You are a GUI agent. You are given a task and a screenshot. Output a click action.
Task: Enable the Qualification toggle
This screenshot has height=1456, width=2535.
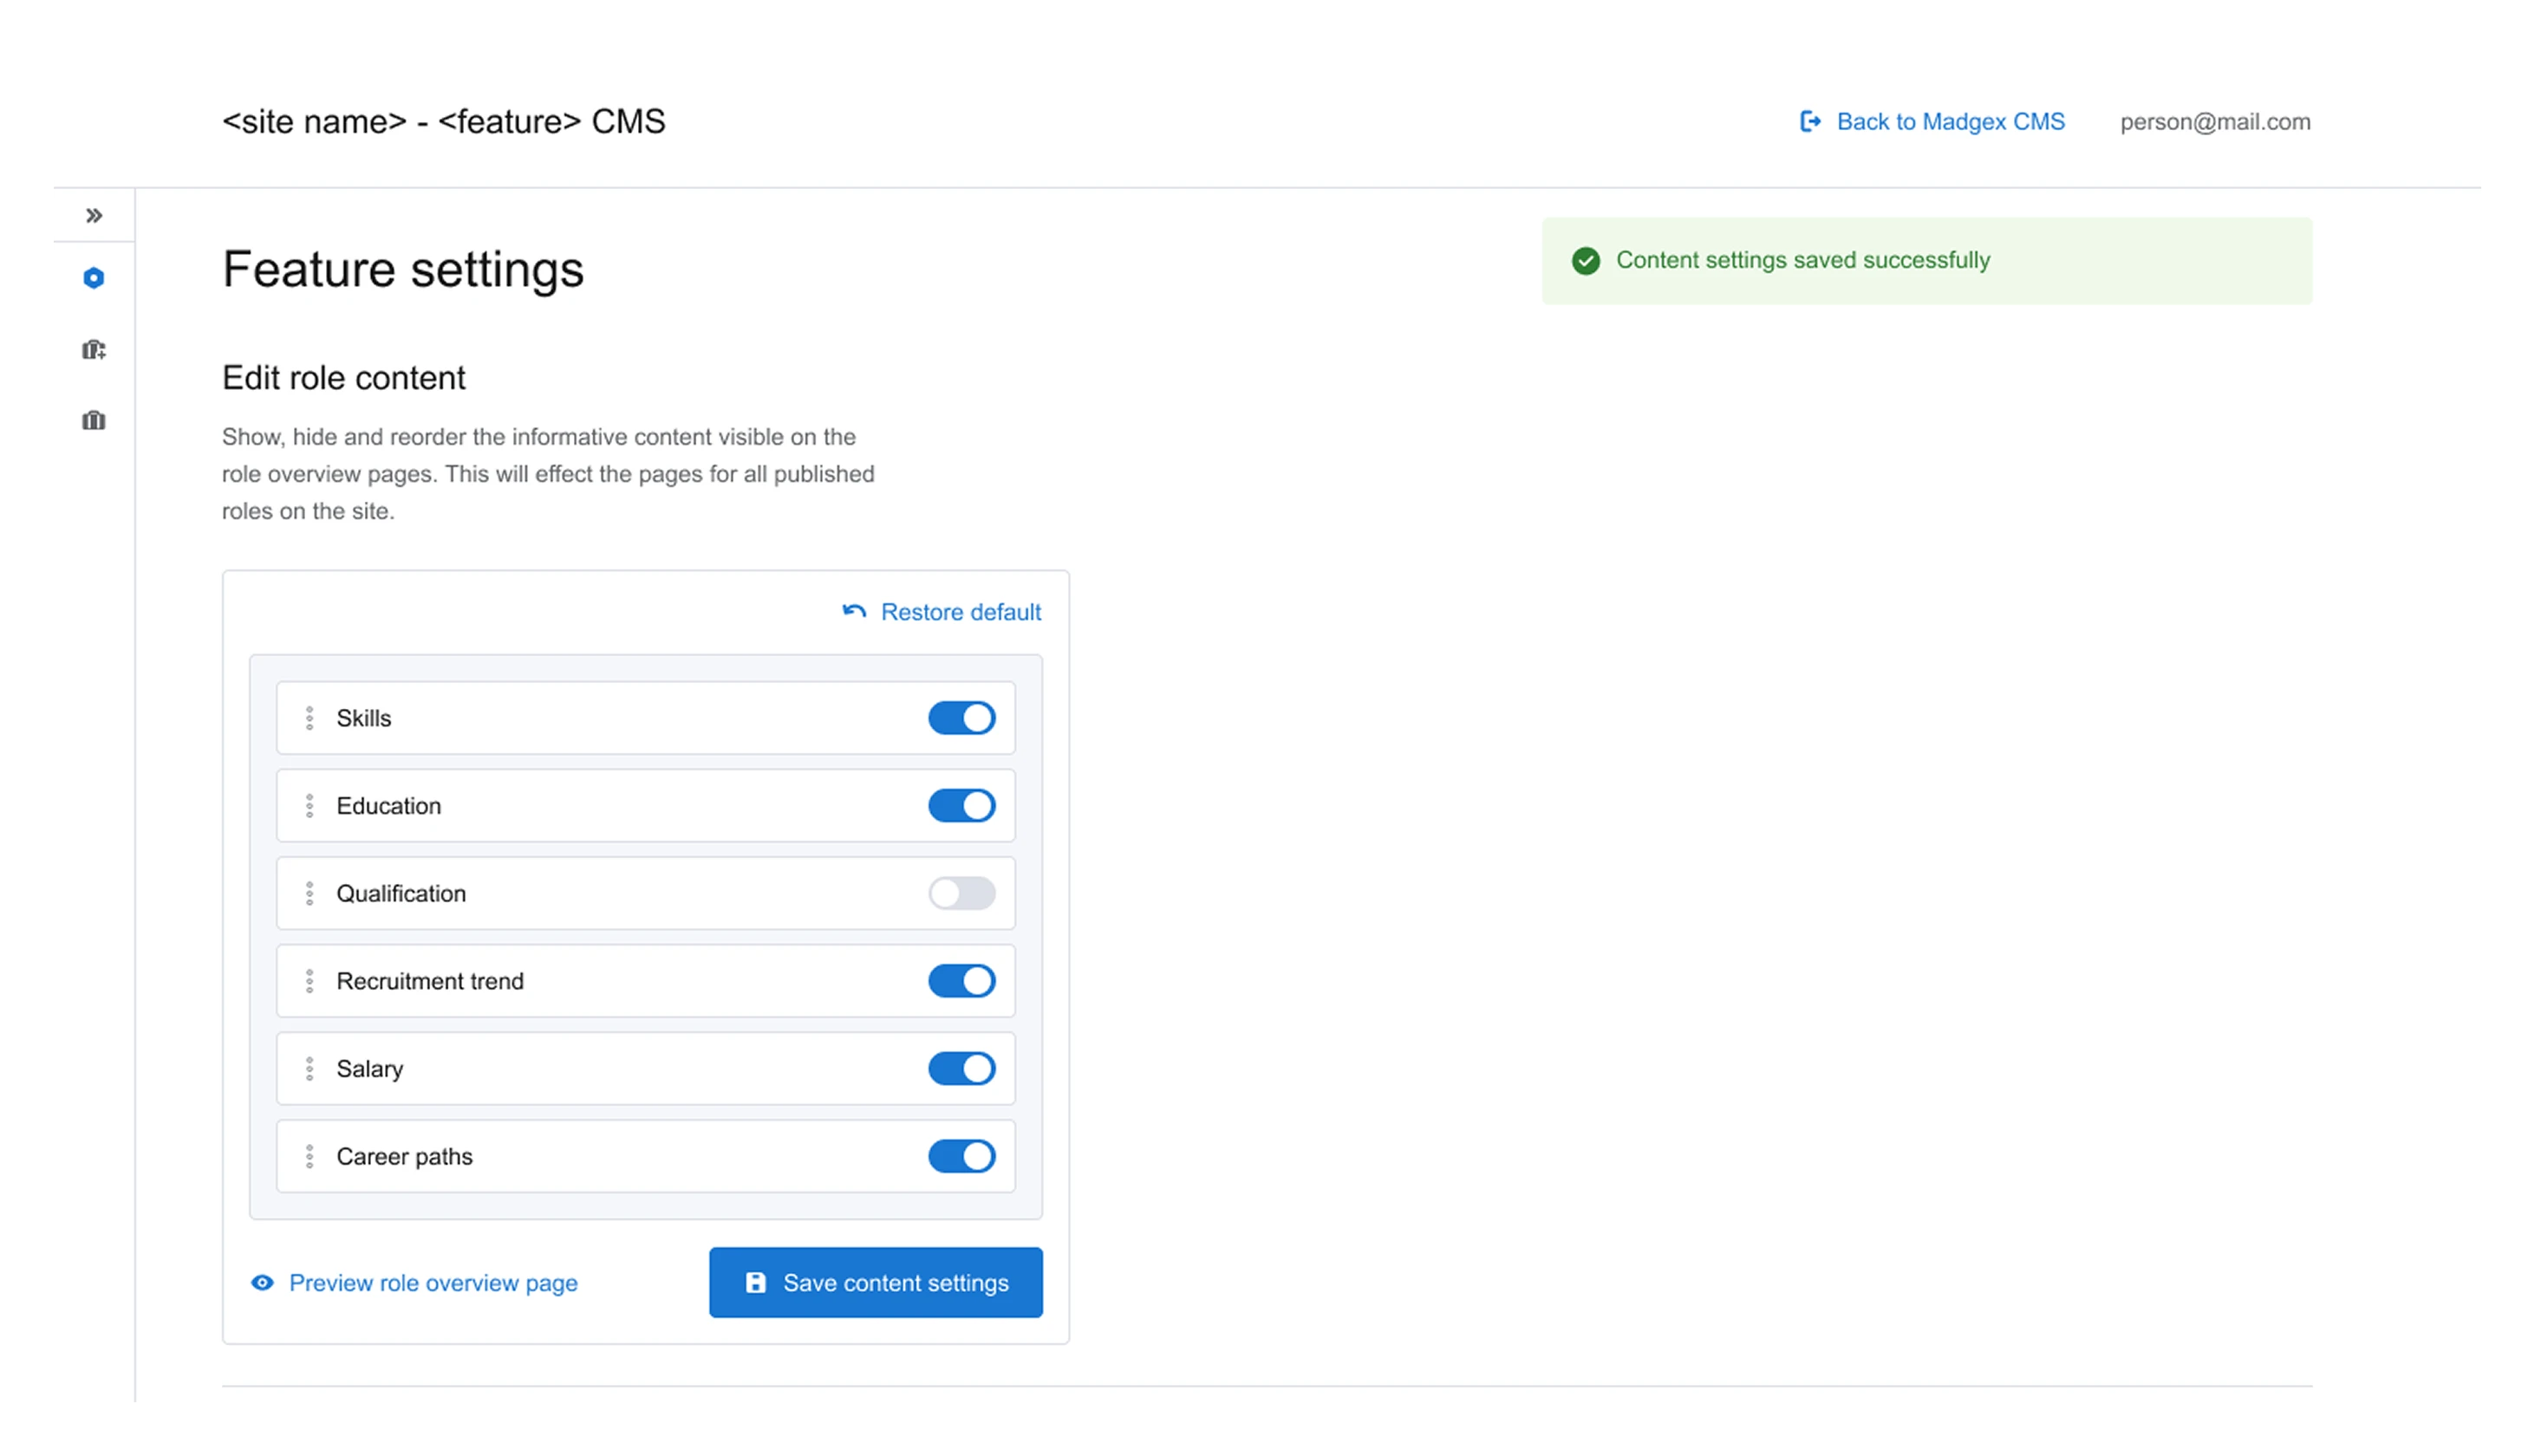pos(961,893)
